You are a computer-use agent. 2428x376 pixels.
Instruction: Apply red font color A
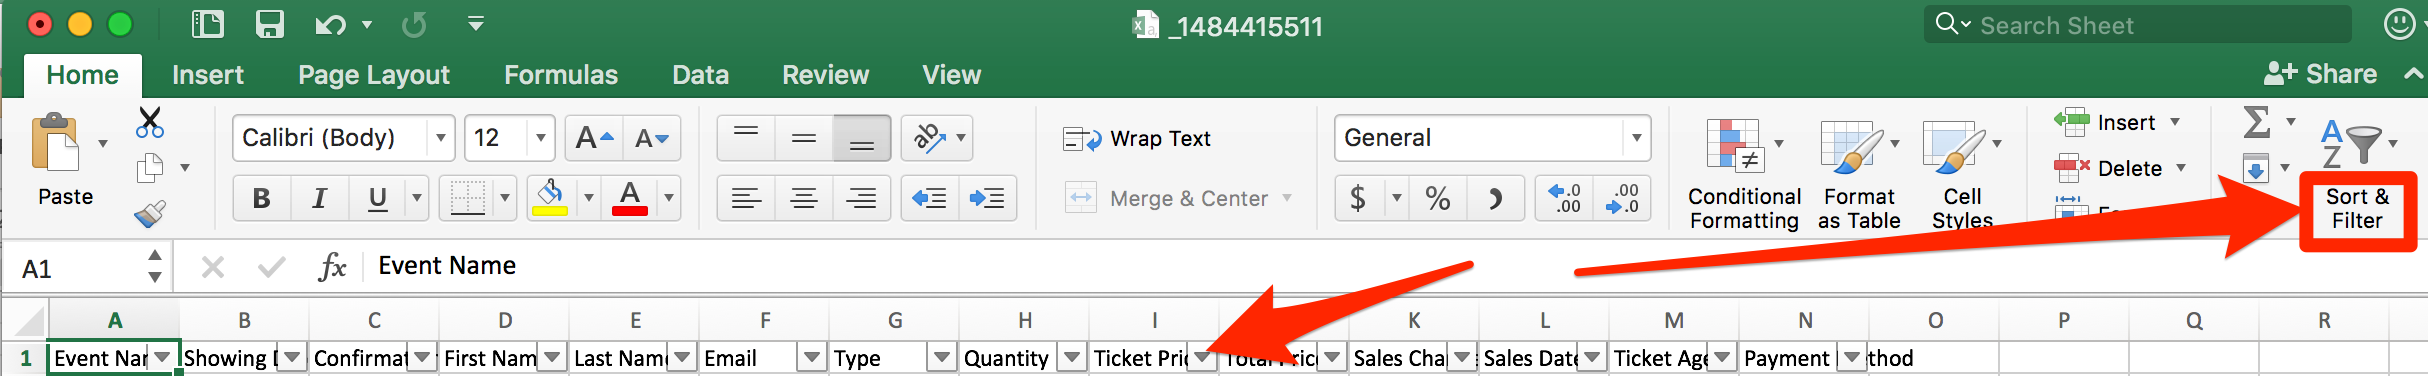[630, 198]
